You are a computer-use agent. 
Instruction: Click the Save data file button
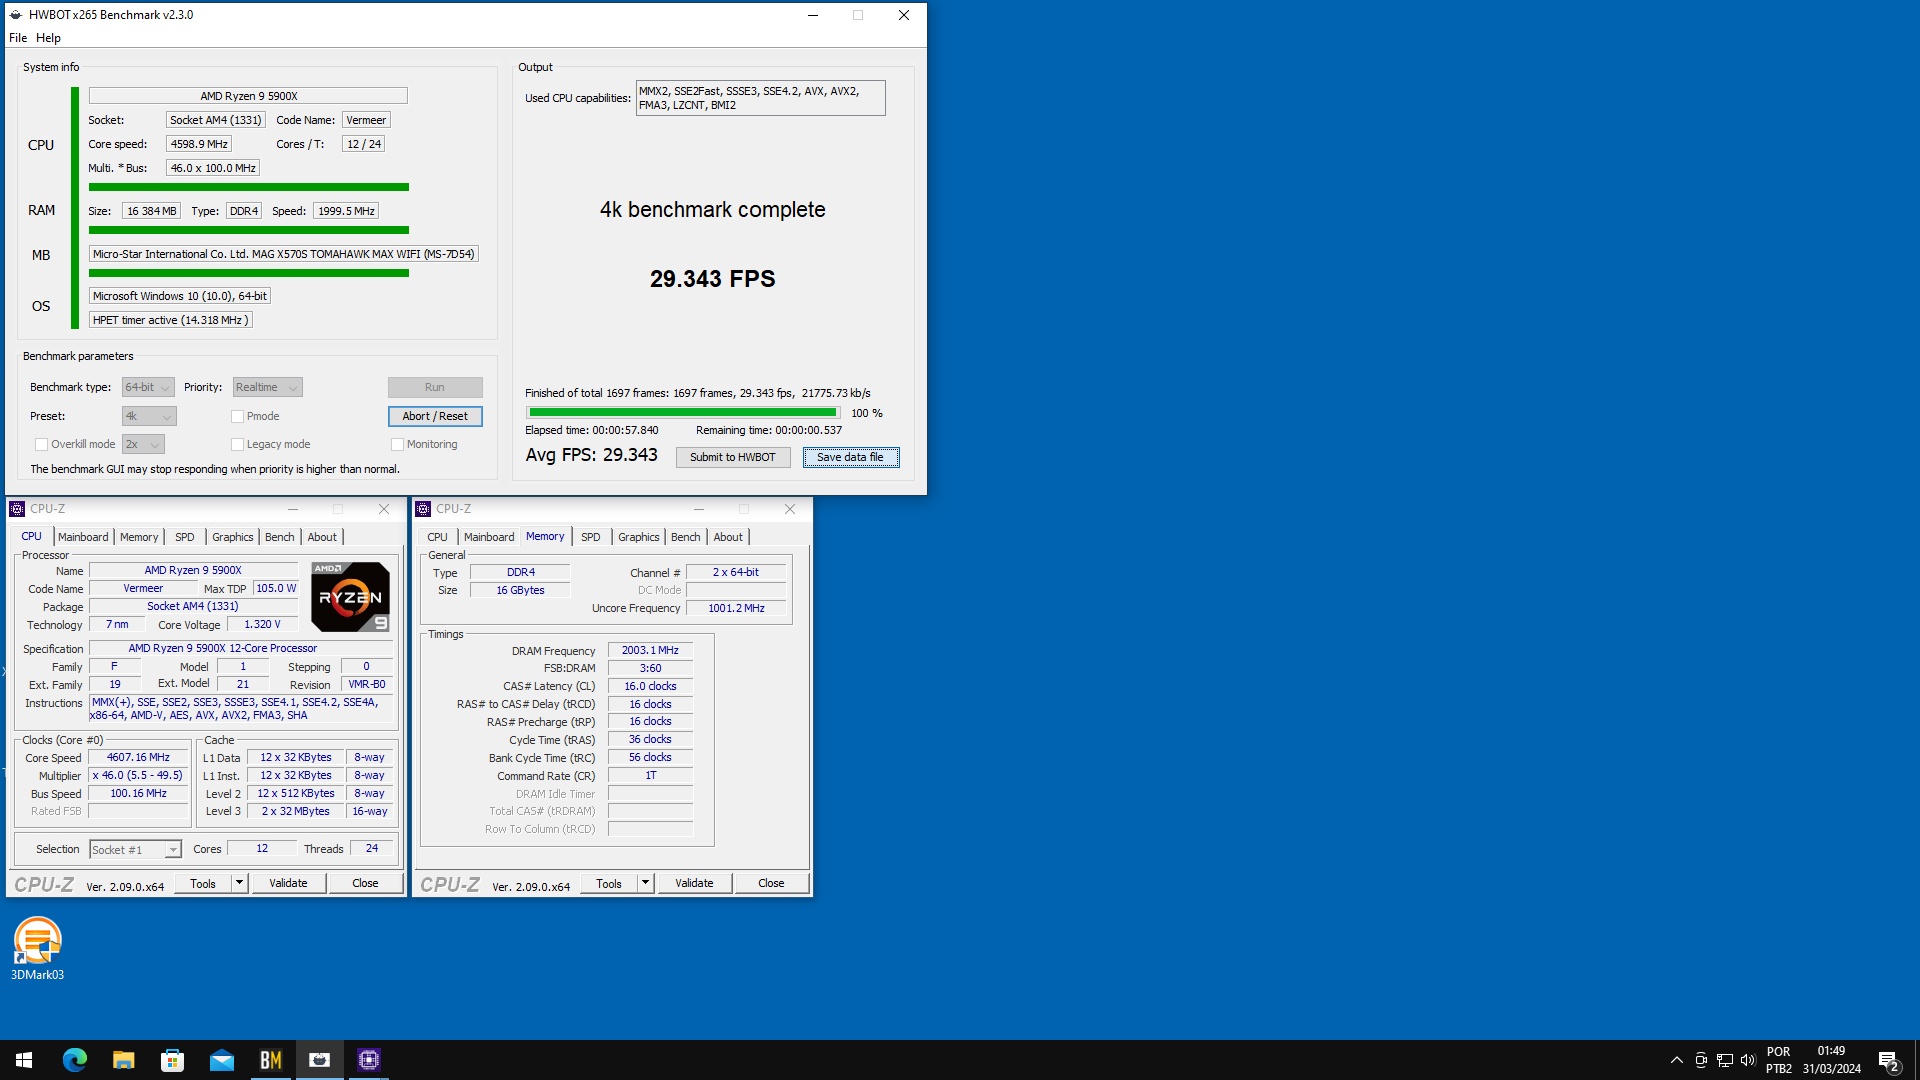851,458
